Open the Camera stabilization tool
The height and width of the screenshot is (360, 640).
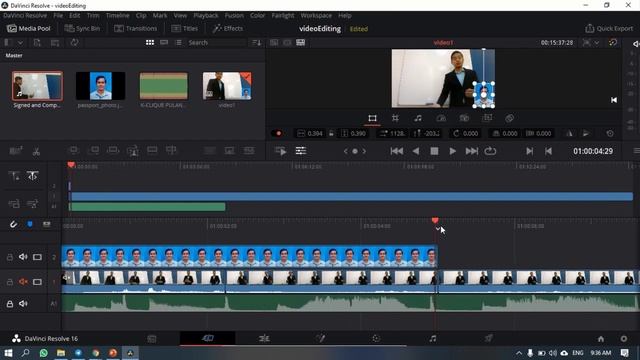click(x=464, y=118)
